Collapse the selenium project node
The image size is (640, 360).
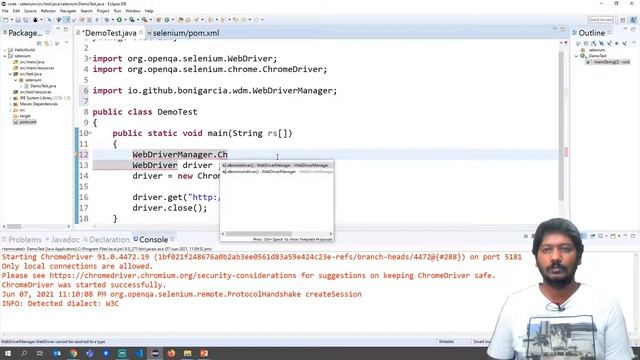pyautogui.click(x=5, y=56)
